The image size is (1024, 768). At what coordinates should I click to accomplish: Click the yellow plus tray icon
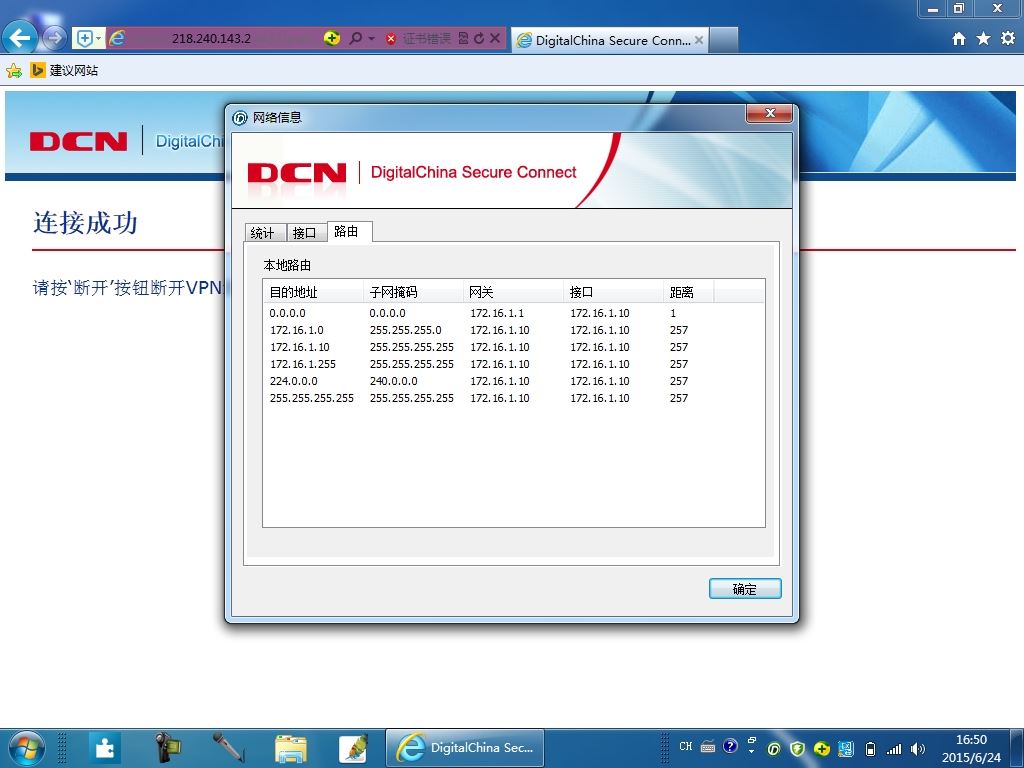click(822, 749)
